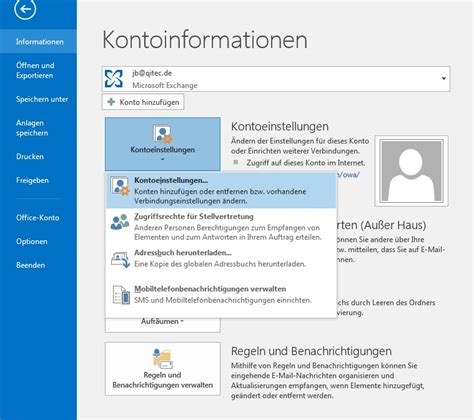
Task: Open the Aufräumen dropdown
Action: click(162, 322)
